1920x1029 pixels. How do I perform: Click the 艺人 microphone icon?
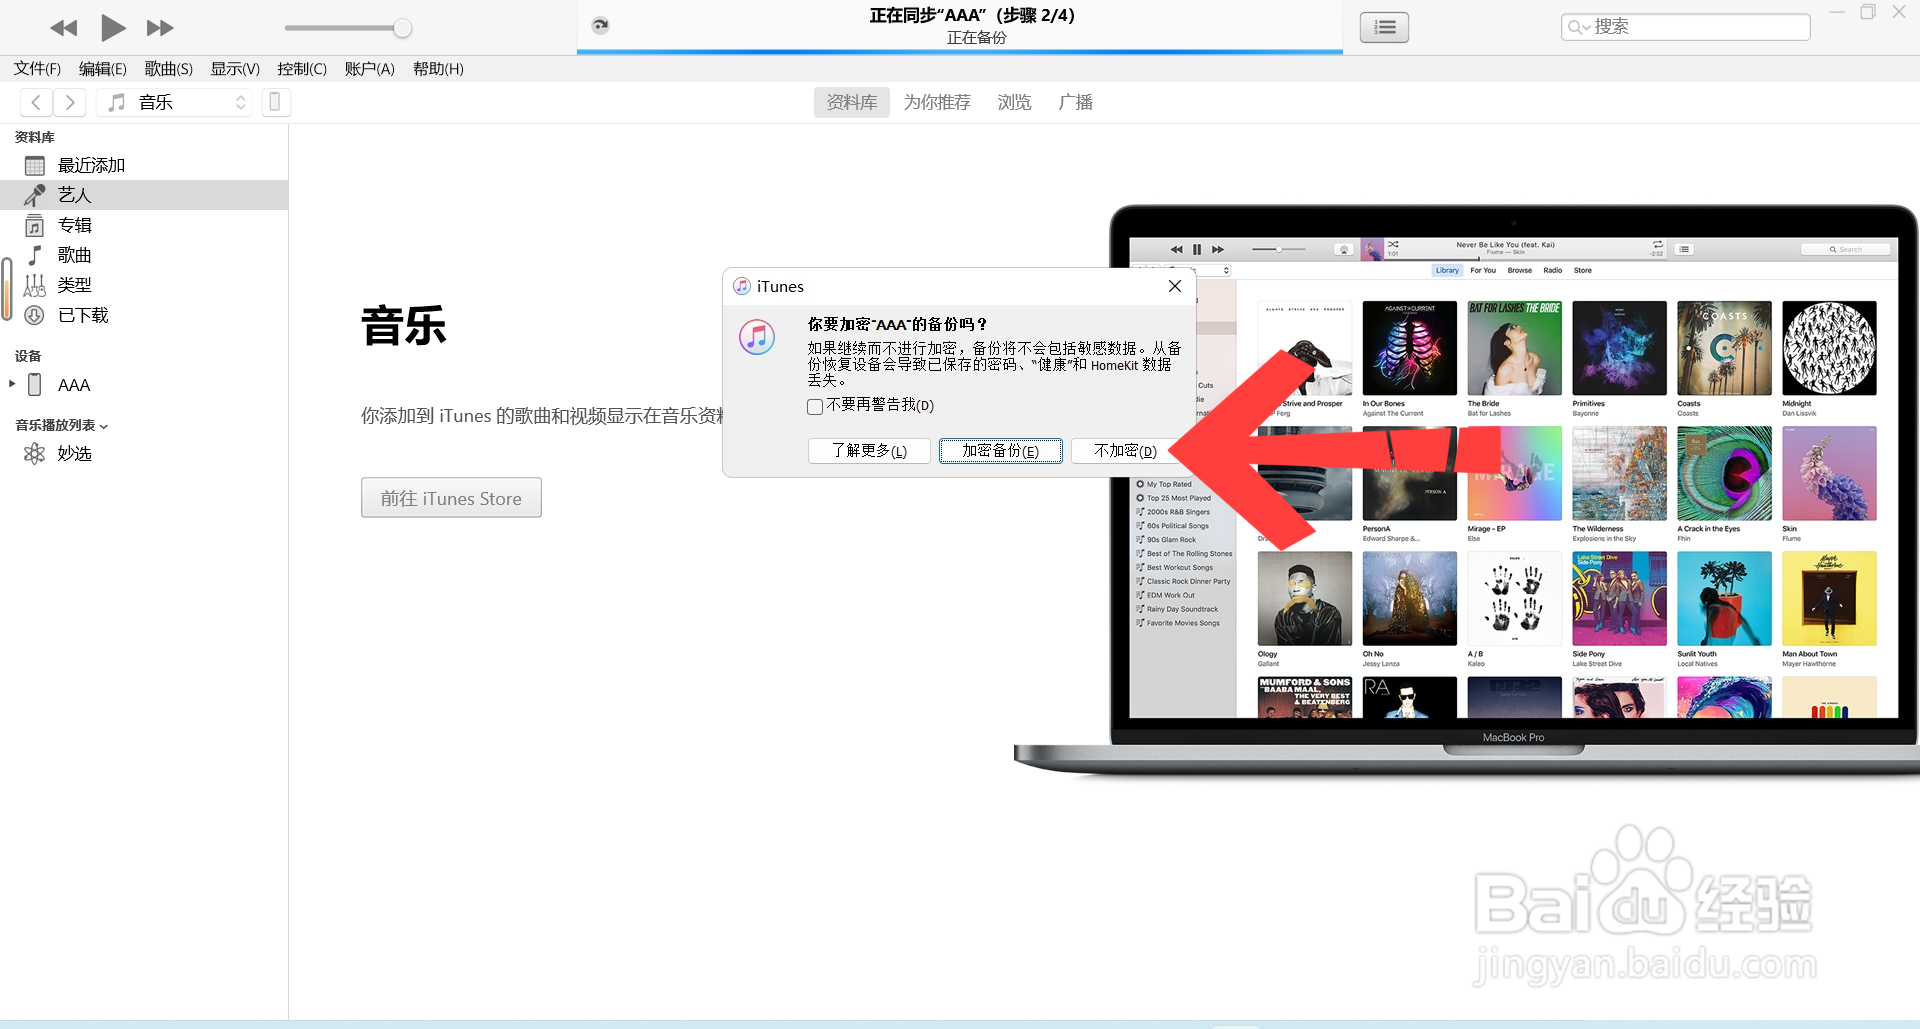click(x=35, y=195)
